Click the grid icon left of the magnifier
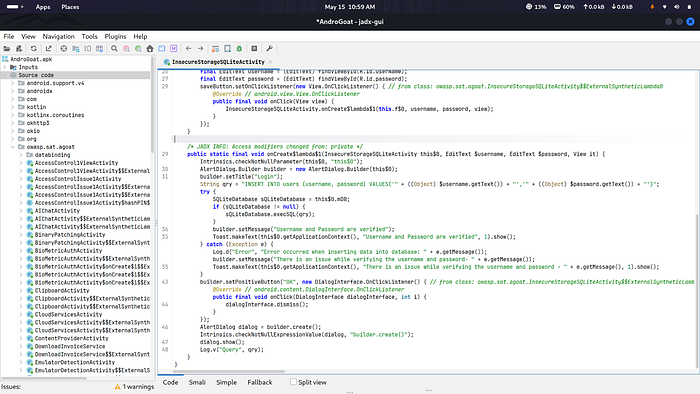 click(100, 49)
